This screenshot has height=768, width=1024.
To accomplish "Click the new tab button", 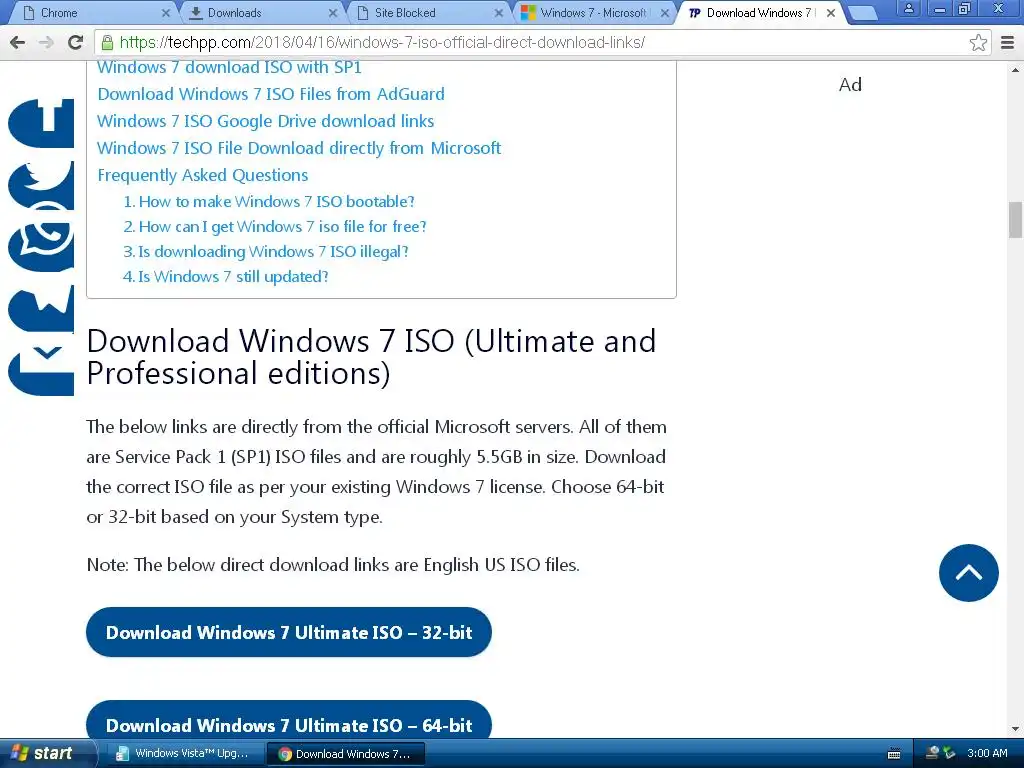I will point(862,13).
